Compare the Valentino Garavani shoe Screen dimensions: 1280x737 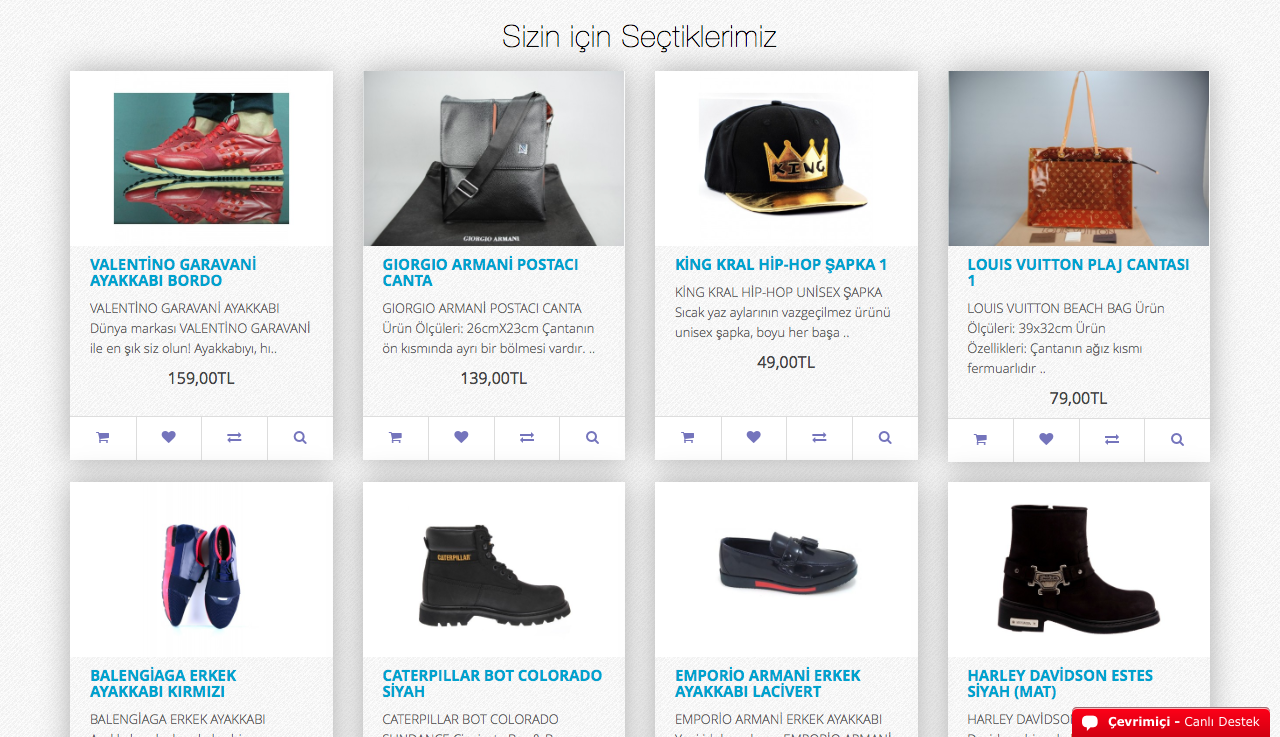[x=234, y=438]
